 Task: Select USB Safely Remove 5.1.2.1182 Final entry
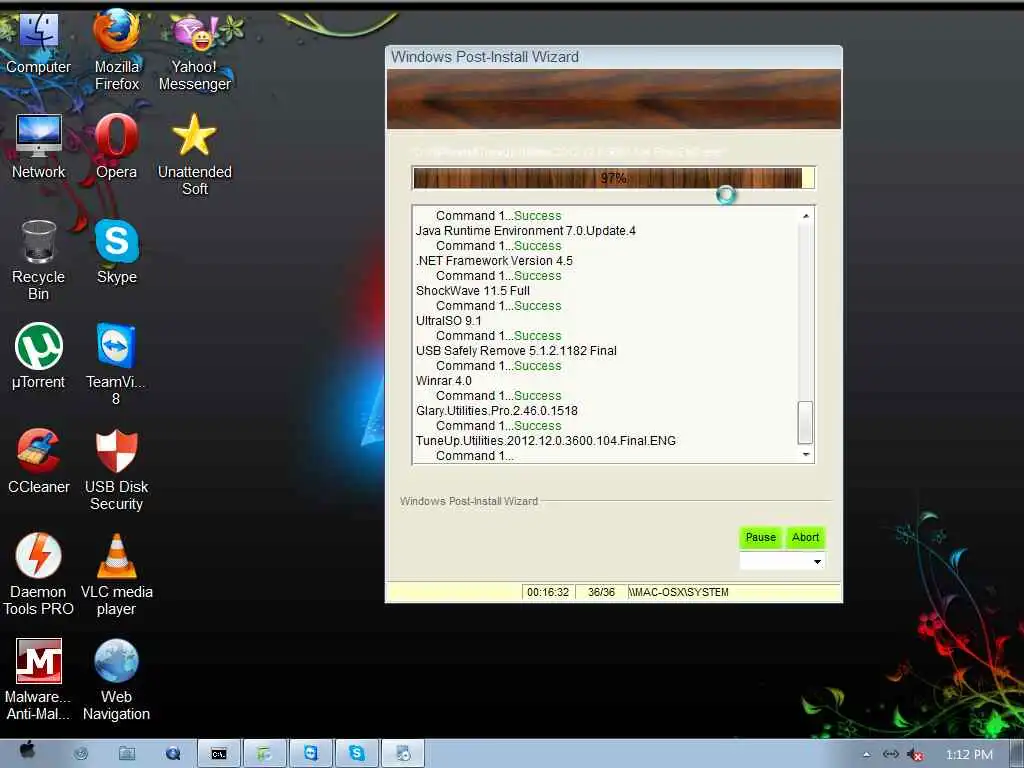pos(516,351)
